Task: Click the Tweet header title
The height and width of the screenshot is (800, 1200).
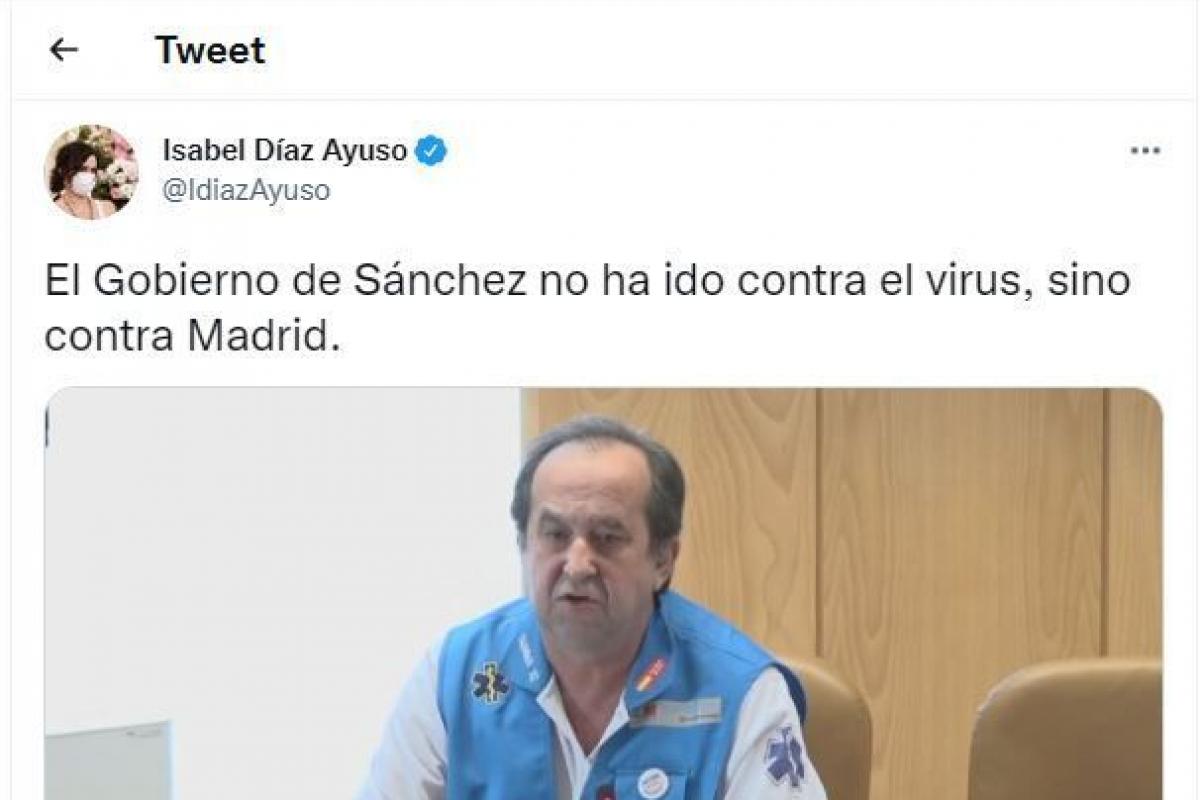Action: 210,50
